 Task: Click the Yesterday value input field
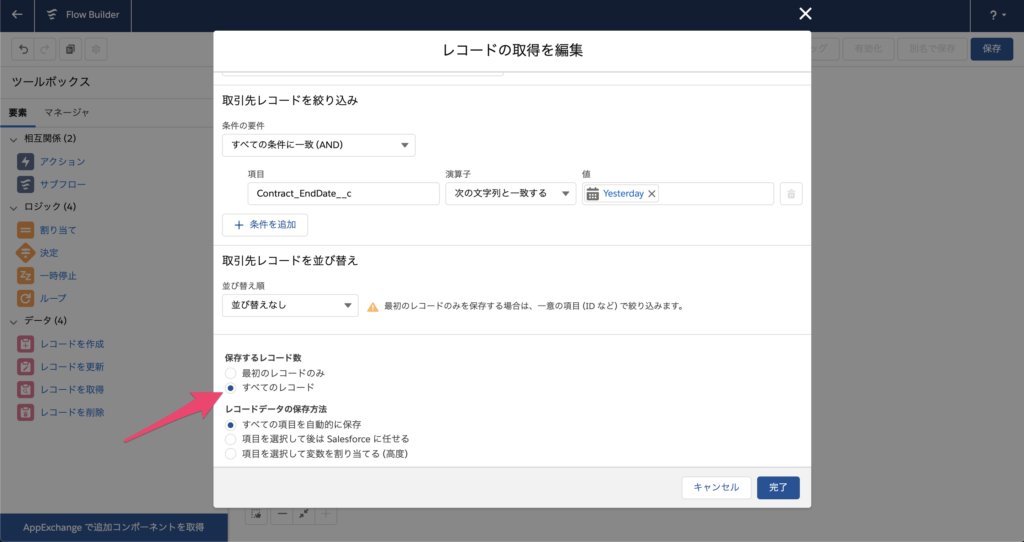[x=678, y=194]
